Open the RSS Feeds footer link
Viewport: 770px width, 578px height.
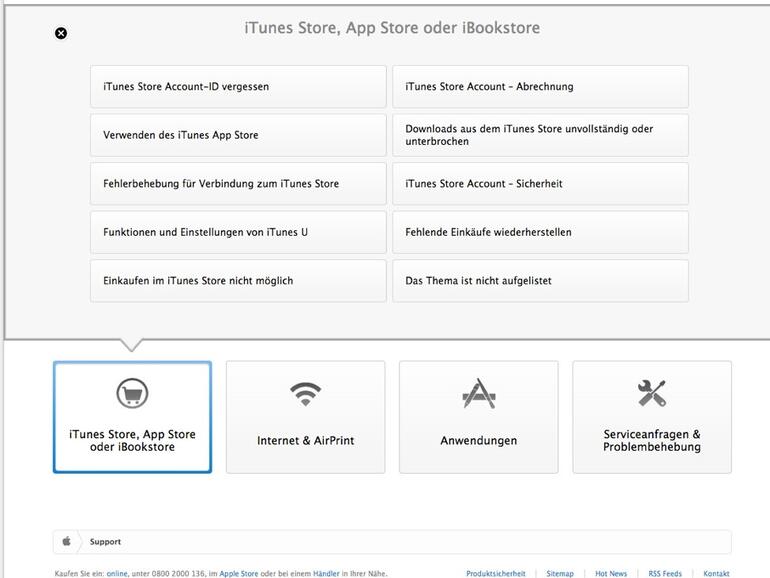coord(665,574)
